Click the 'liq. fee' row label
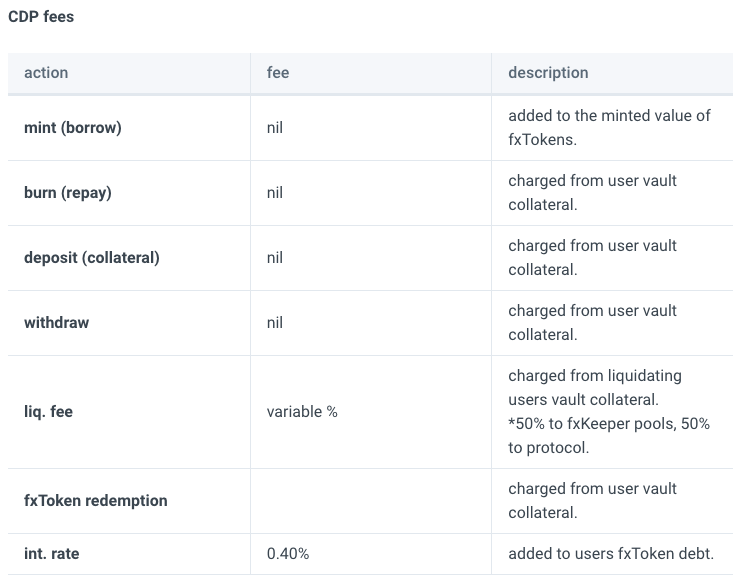The height and width of the screenshot is (577, 746). click(48, 411)
